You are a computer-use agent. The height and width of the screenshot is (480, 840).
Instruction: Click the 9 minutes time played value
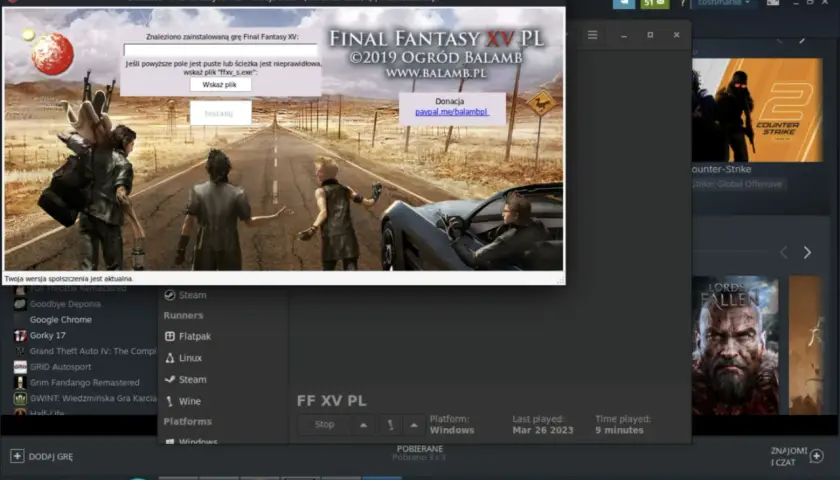pos(619,430)
